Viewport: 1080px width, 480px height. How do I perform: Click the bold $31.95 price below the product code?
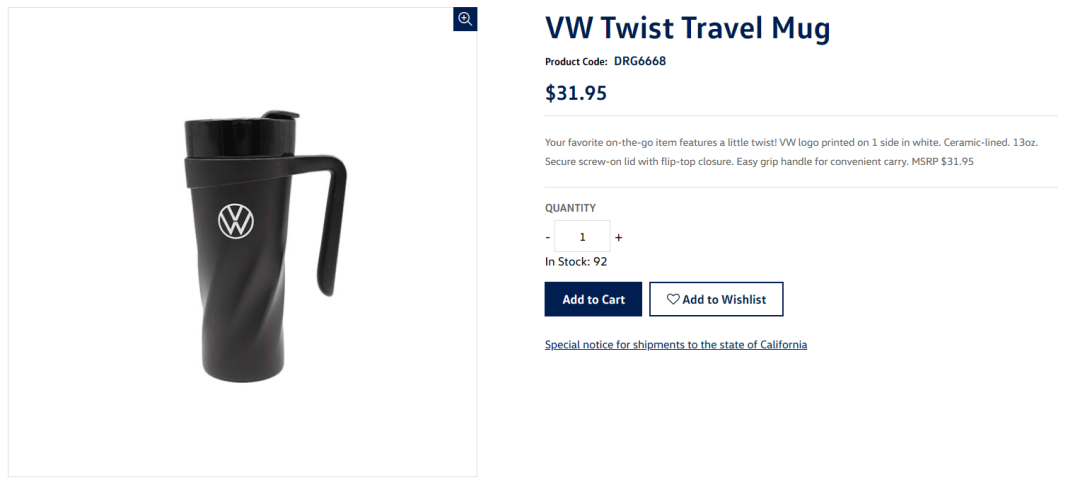(x=575, y=93)
